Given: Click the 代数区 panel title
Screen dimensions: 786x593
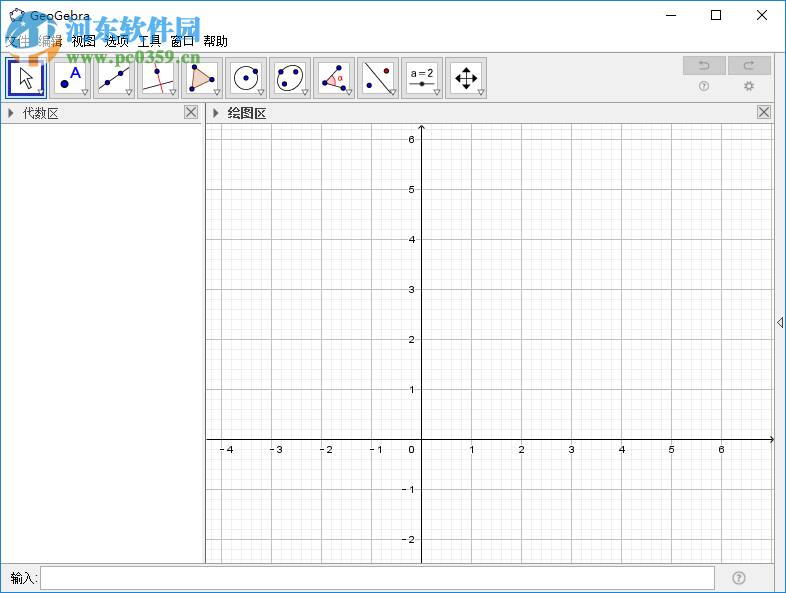Looking at the screenshot, I should tap(41, 113).
